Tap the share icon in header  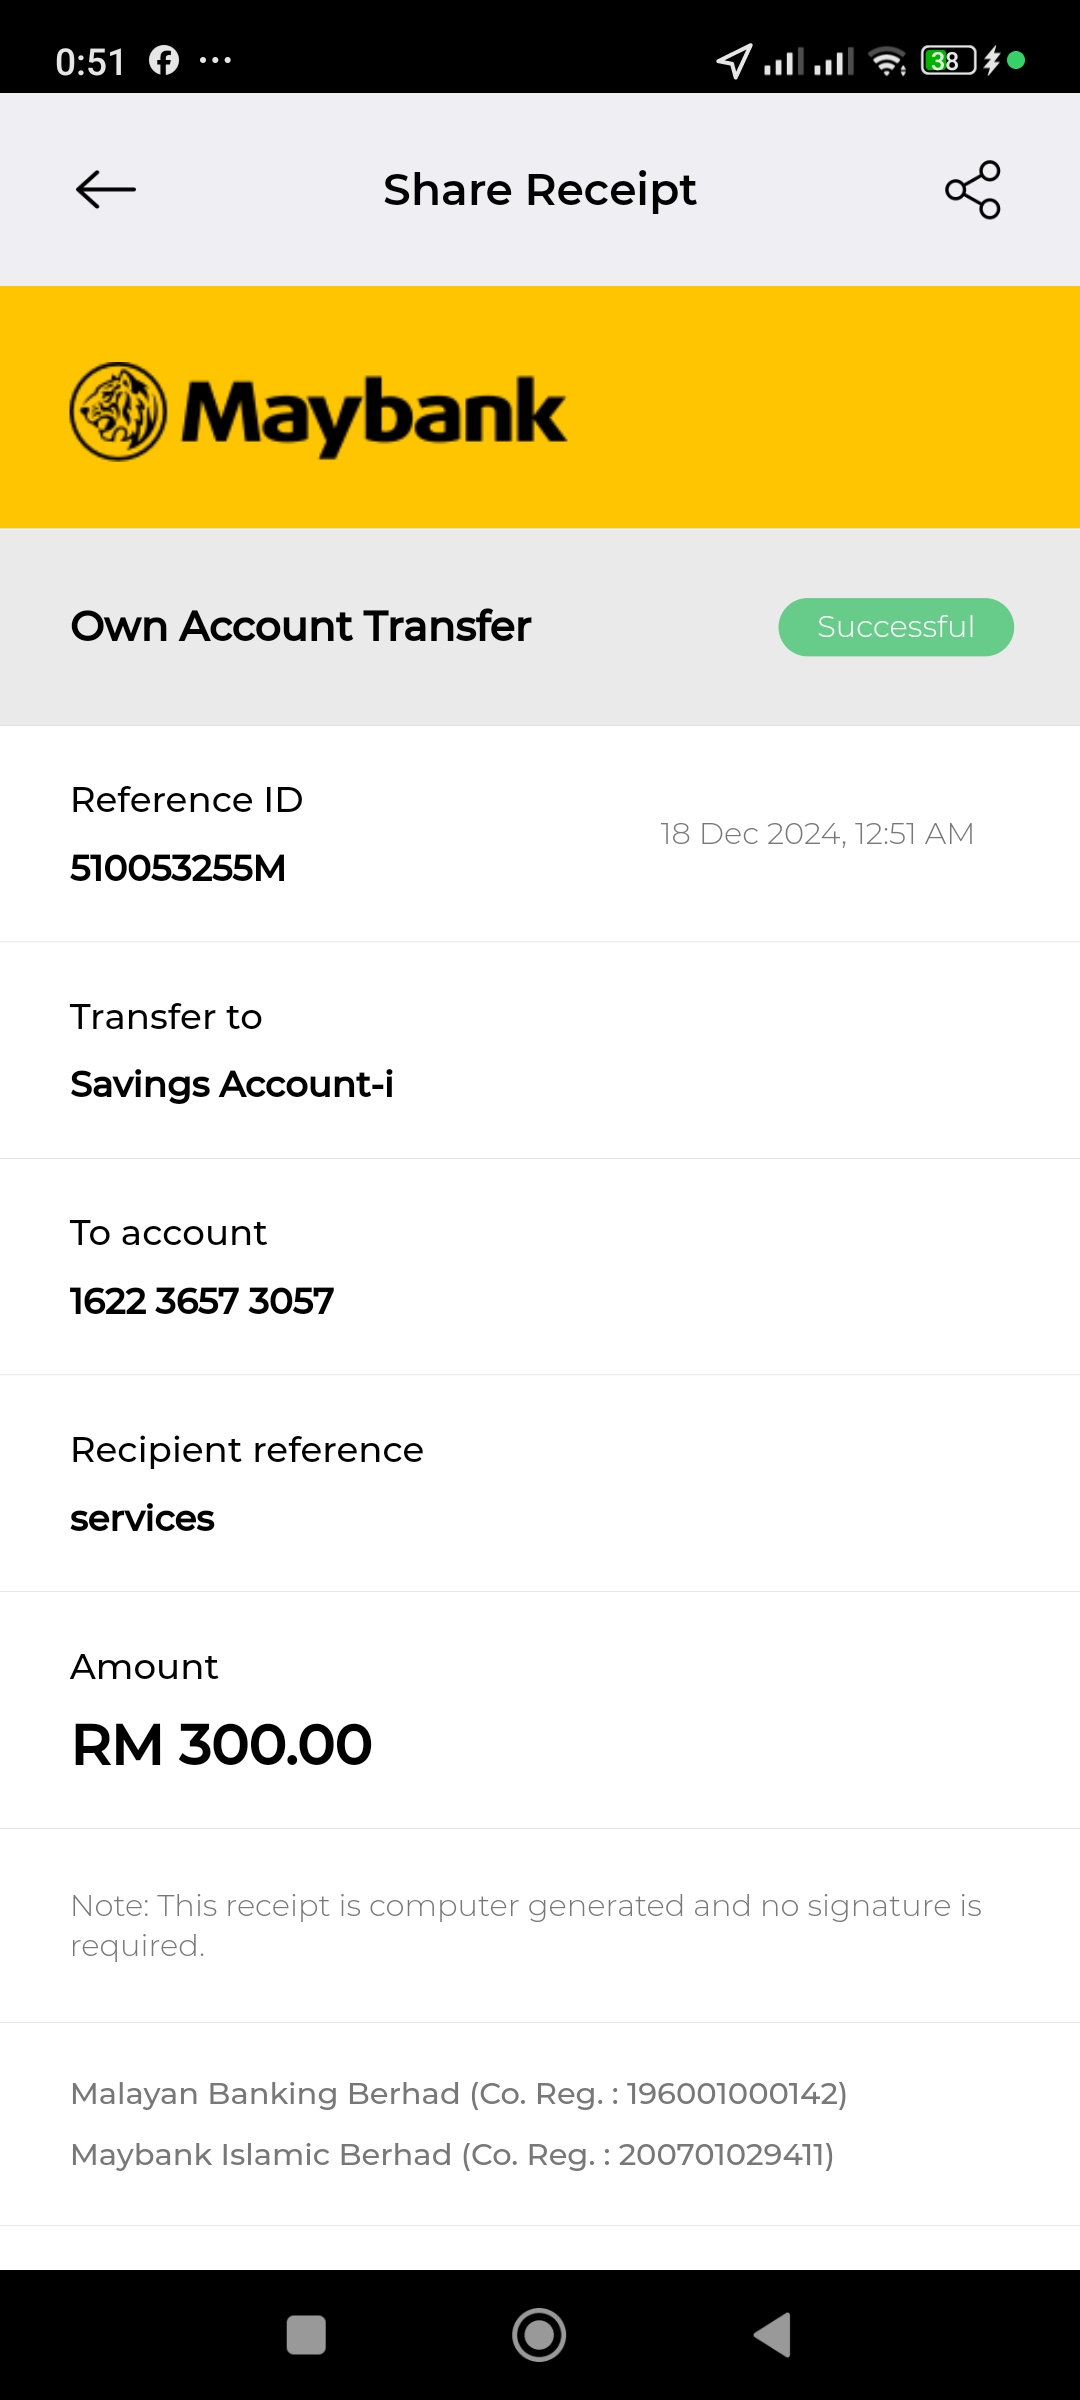[x=972, y=189]
